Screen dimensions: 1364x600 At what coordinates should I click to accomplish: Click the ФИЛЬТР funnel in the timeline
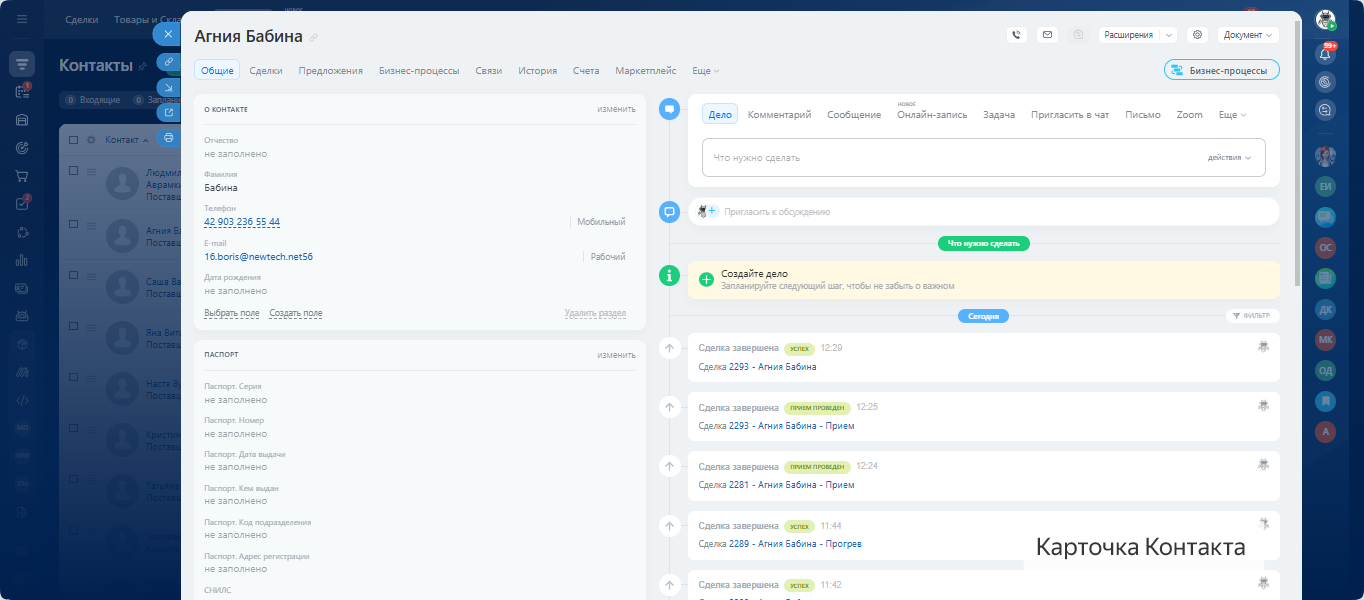[x=1252, y=316]
